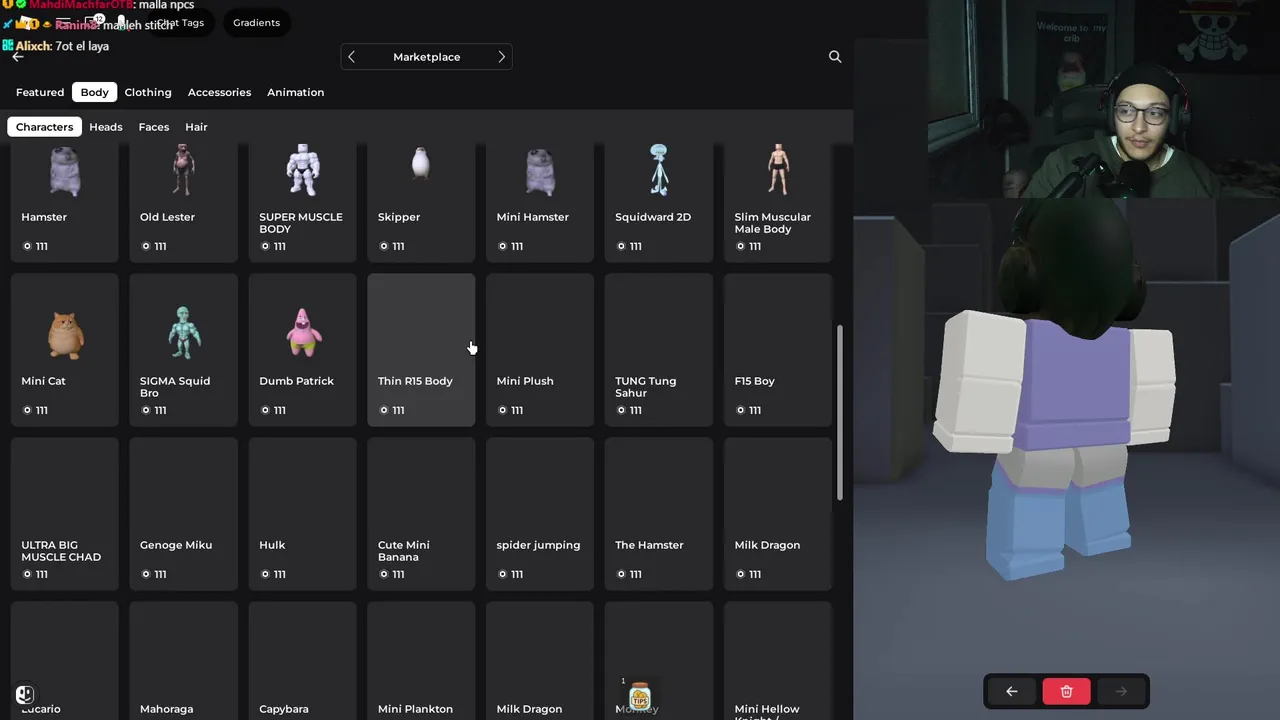
Task: Select the Characters subcategory
Action: pos(44,127)
